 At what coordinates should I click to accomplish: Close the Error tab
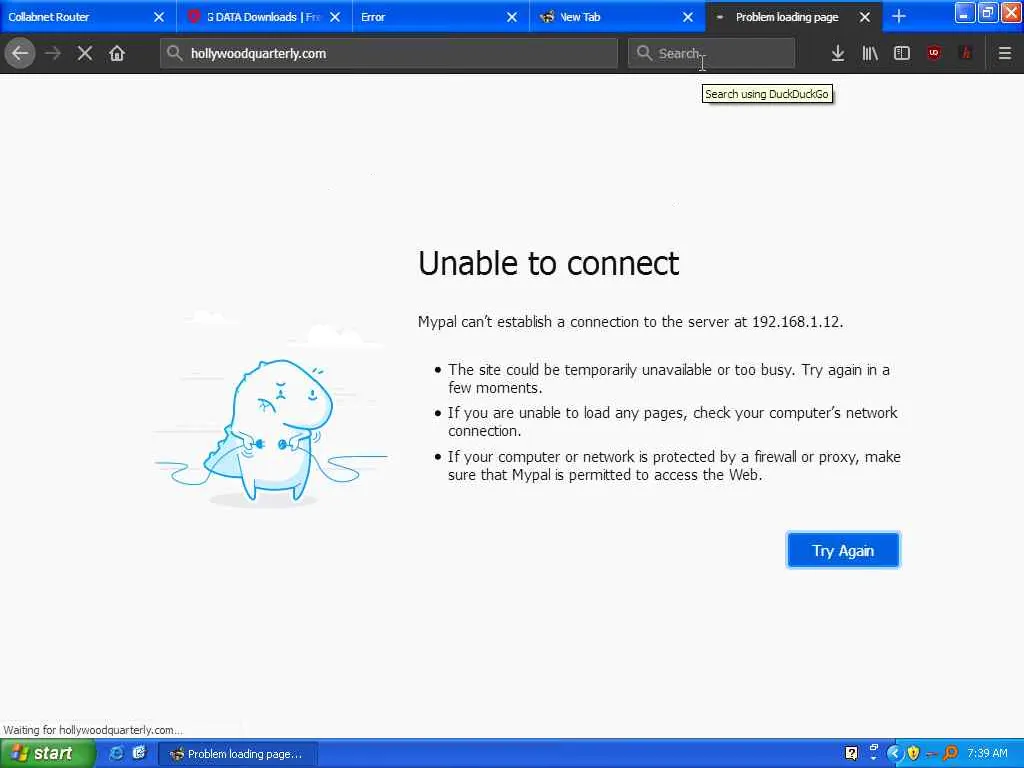pyautogui.click(x=512, y=17)
